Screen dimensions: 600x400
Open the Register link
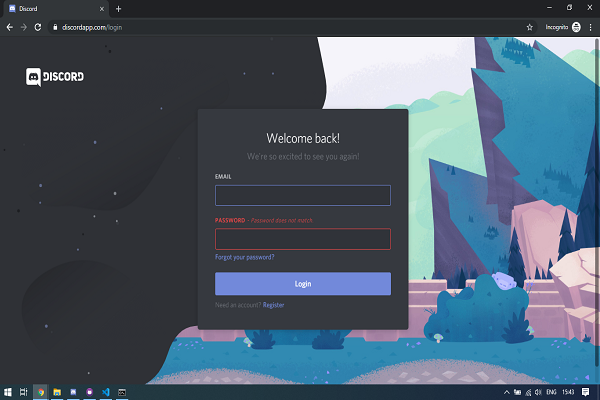tap(273, 305)
